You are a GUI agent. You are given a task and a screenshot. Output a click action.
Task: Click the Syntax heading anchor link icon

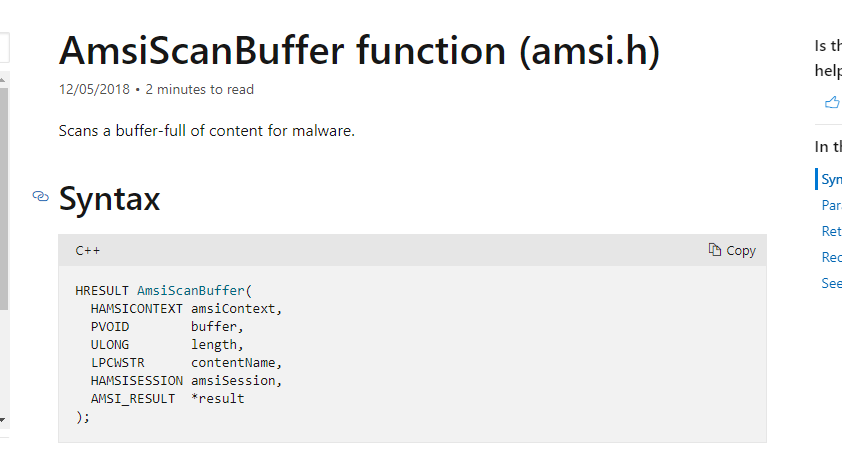[x=40, y=197]
